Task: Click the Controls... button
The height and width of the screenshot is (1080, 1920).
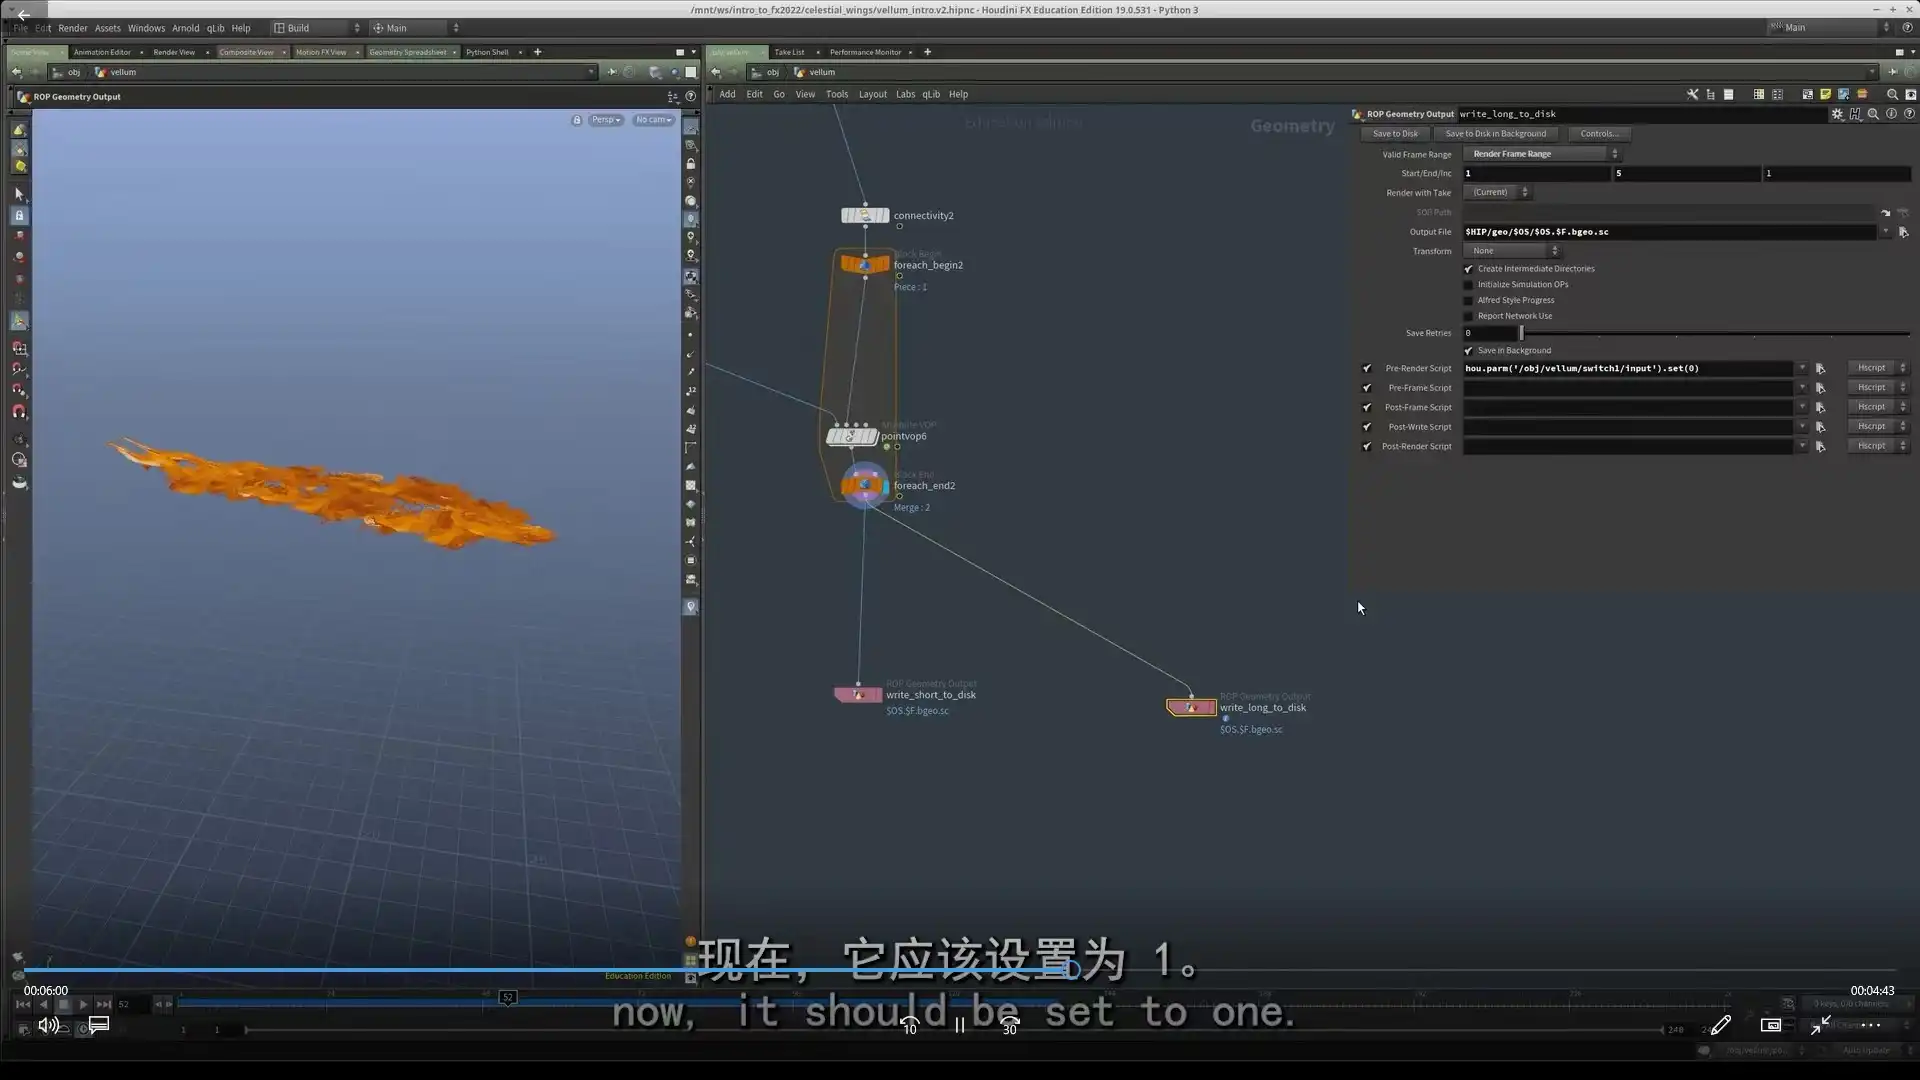Action: 1599,134
